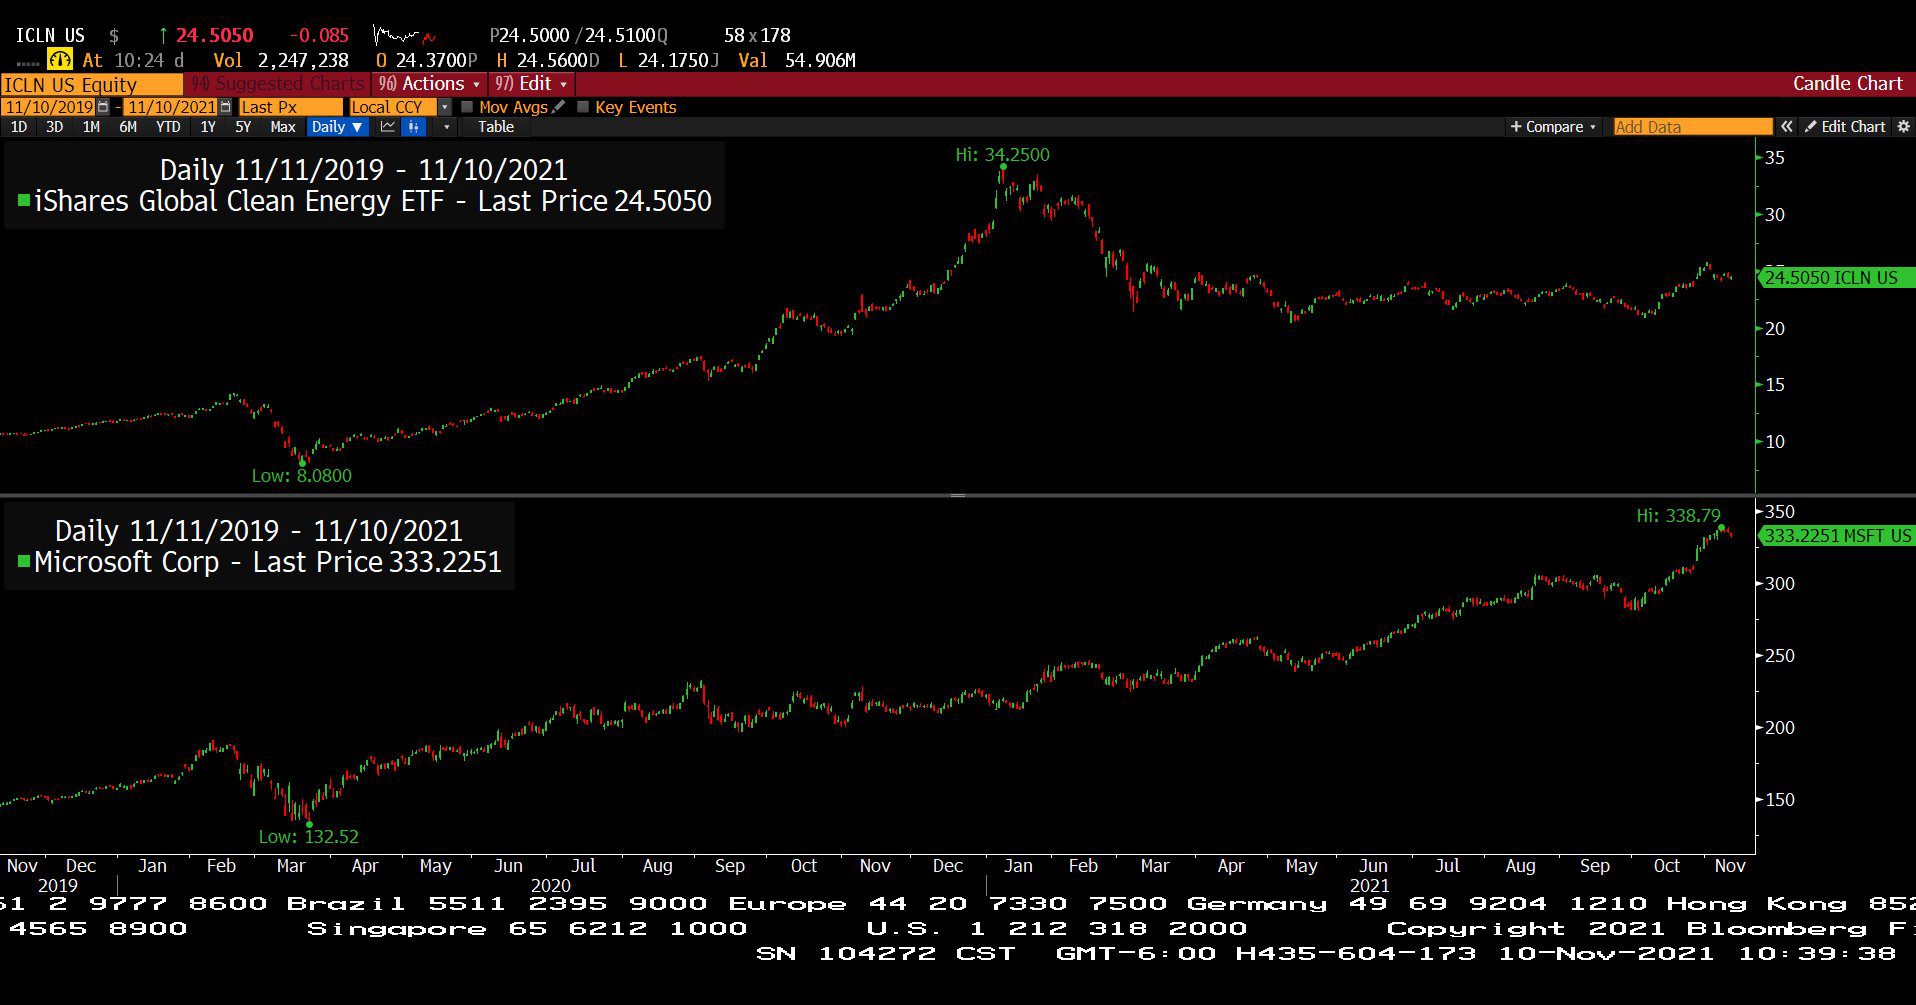This screenshot has height=1005, width=1916.
Task: Expand the chart type options arrow
Action: [x=446, y=127]
